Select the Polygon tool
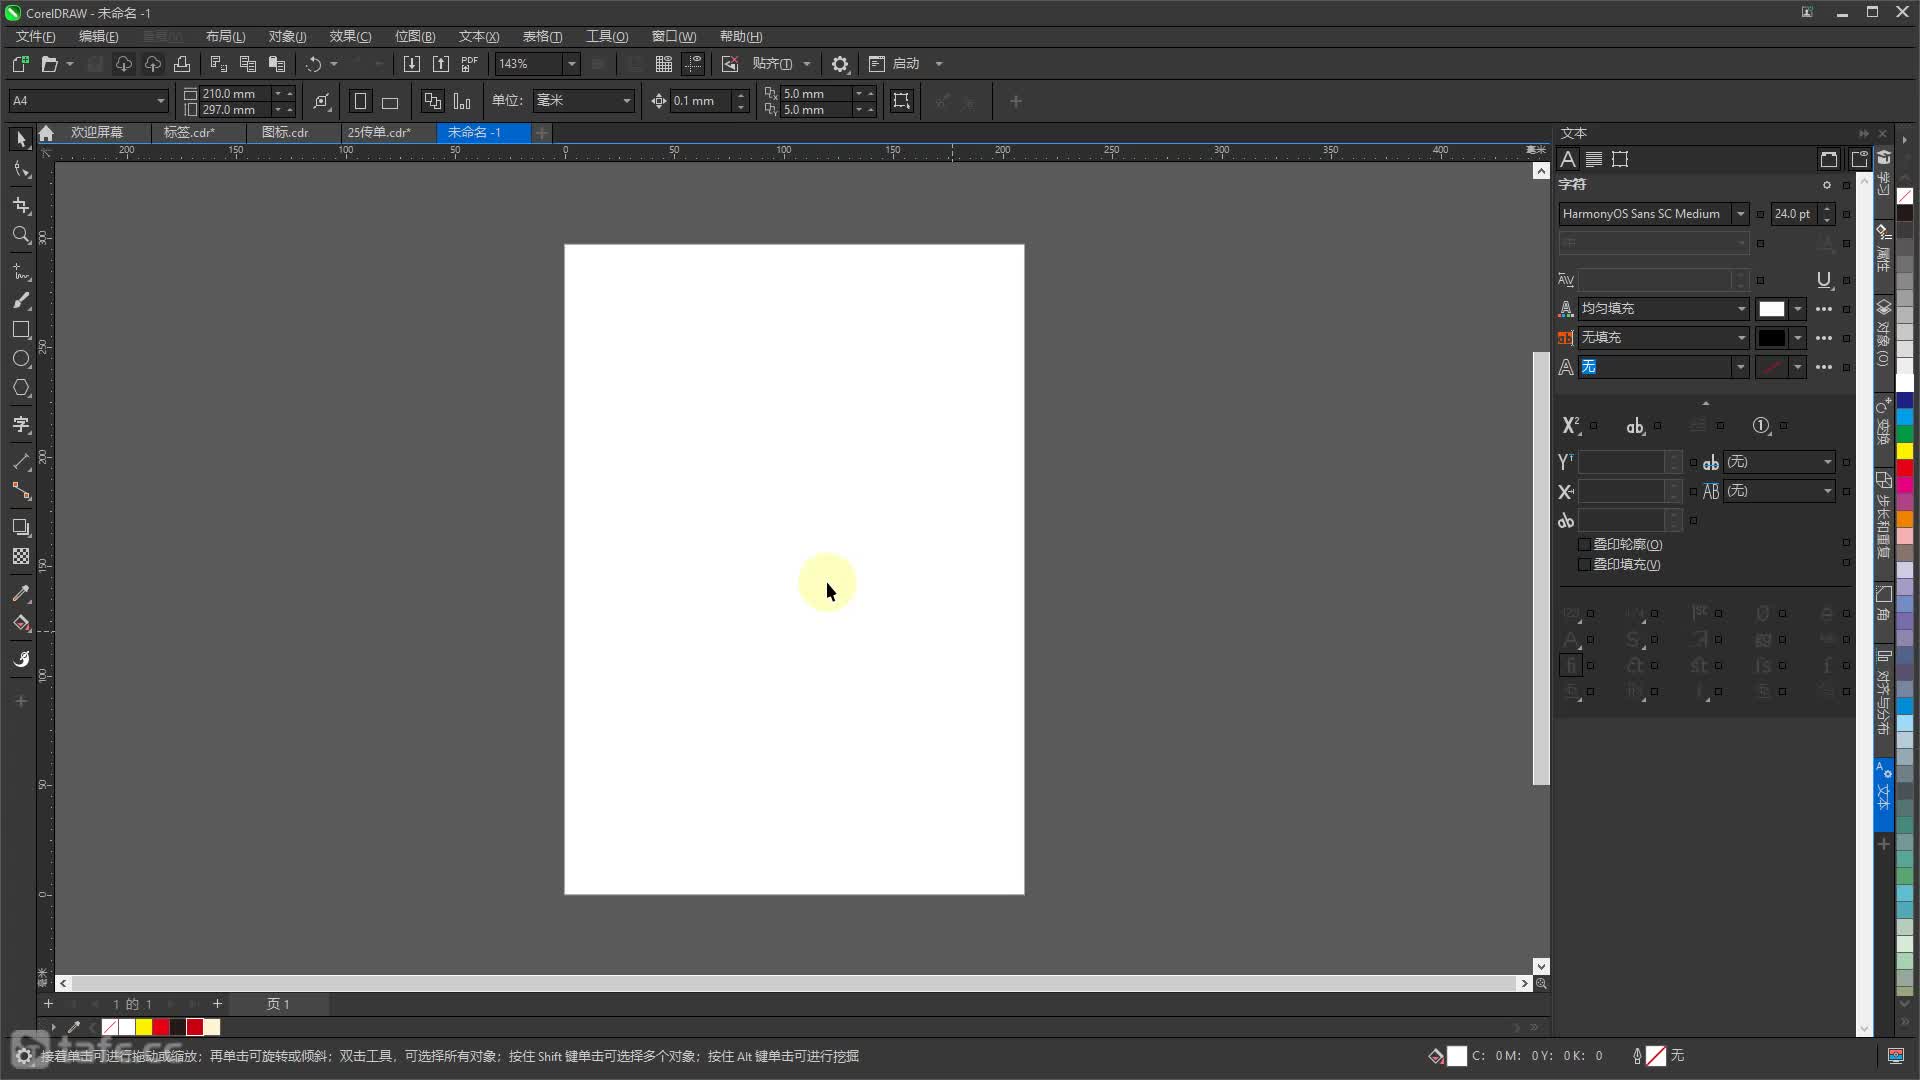Image resolution: width=1920 pixels, height=1080 pixels. click(21, 388)
